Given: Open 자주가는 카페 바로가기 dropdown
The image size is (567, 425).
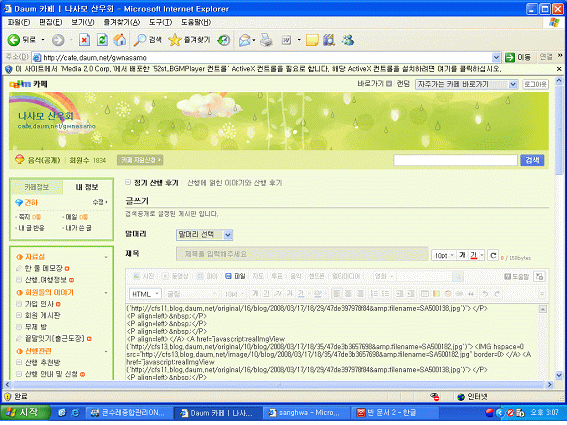Looking at the screenshot, I should (x=466, y=84).
